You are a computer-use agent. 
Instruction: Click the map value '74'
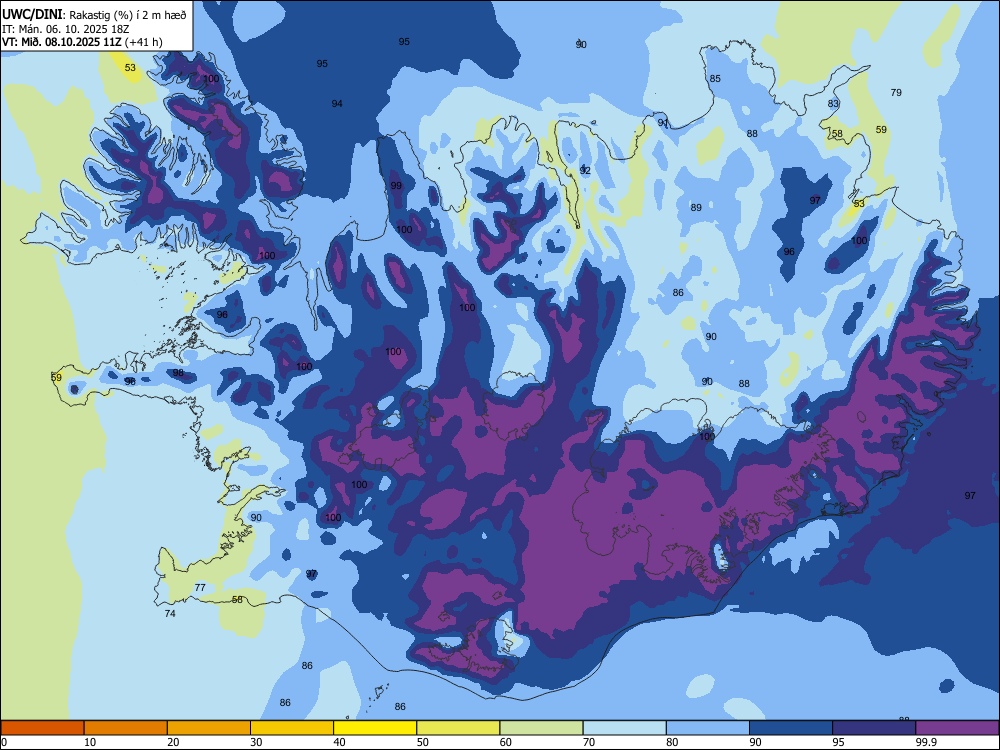(170, 614)
